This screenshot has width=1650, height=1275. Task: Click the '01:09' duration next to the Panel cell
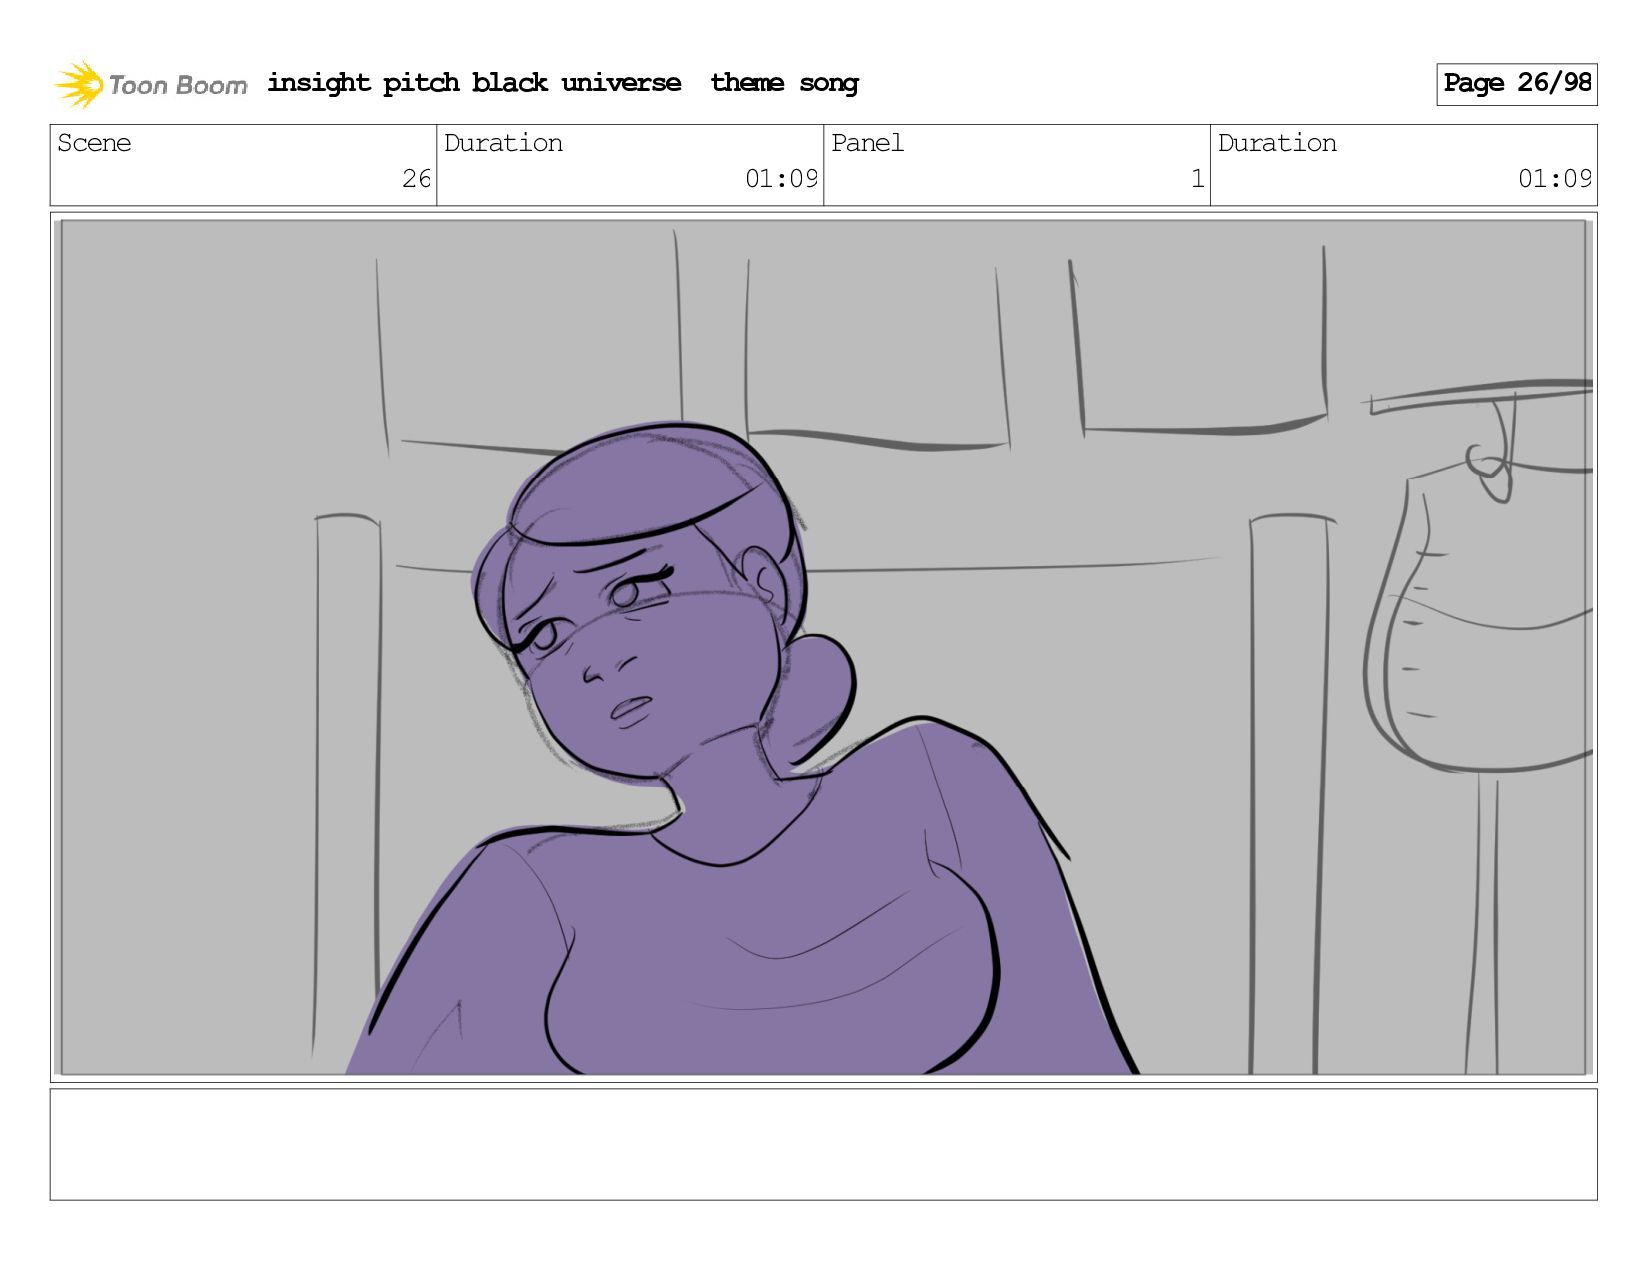pos(1554,179)
